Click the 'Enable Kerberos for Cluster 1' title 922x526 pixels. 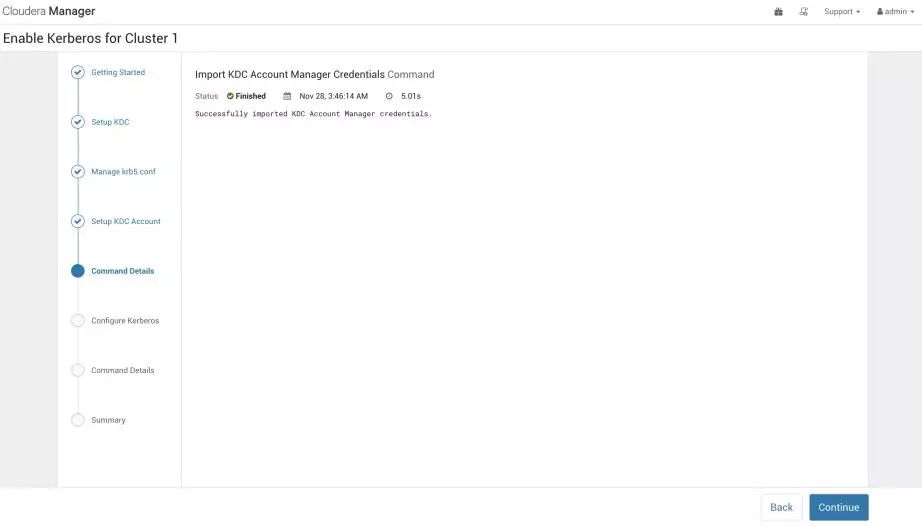click(90, 38)
